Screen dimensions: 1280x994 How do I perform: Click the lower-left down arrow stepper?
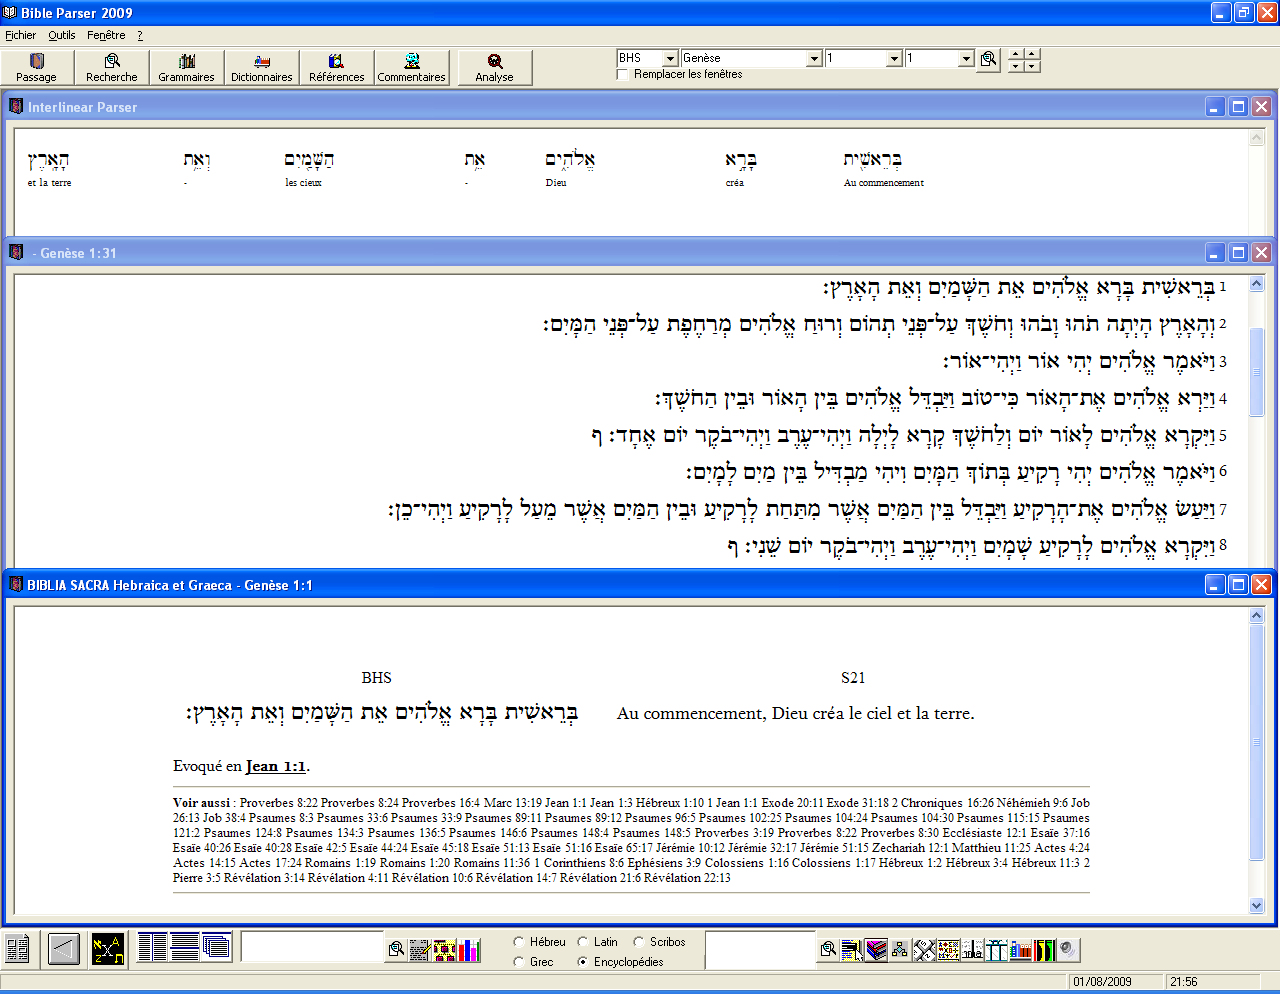pyautogui.click(x=1015, y=66)
